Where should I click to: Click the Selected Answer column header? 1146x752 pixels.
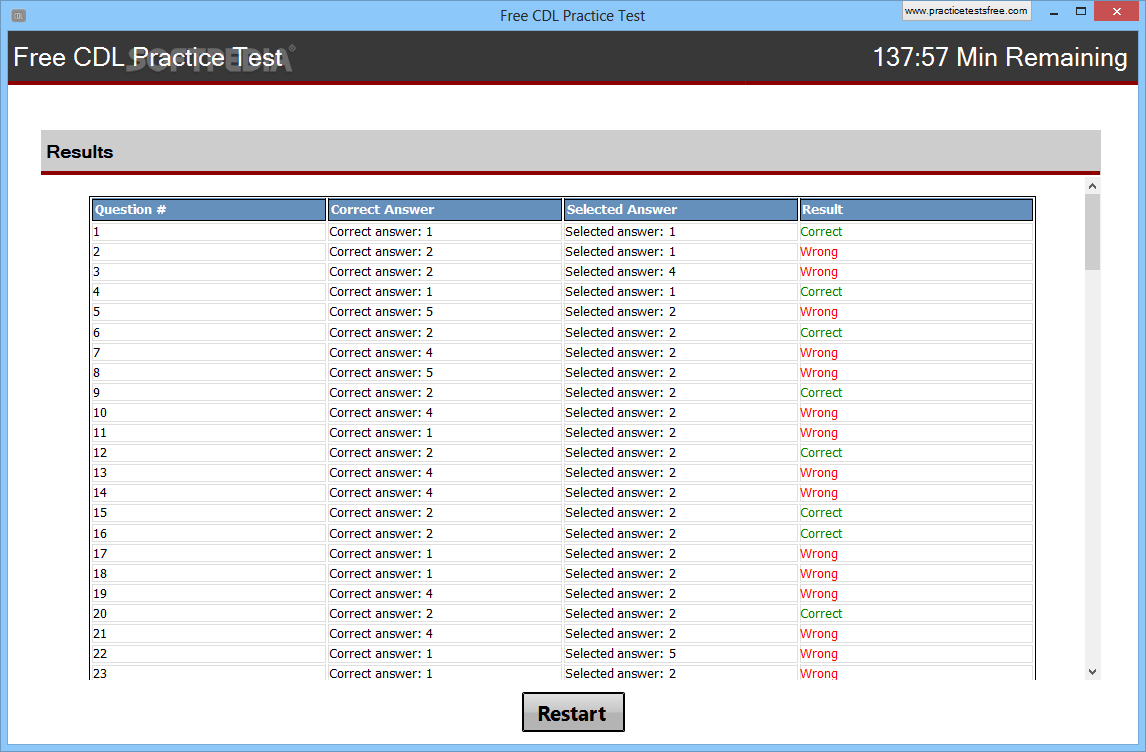(680, 210)
